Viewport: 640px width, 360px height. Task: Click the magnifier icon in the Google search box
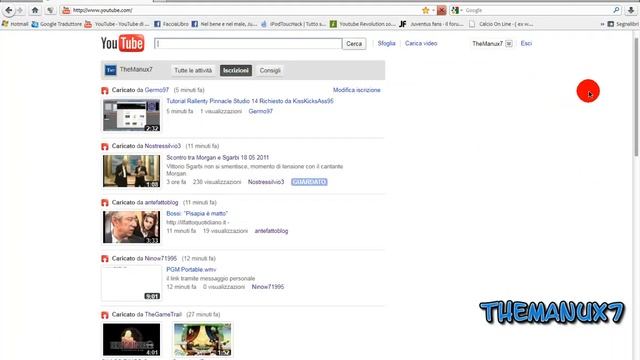pyautogui.click(x=616, y=10)
